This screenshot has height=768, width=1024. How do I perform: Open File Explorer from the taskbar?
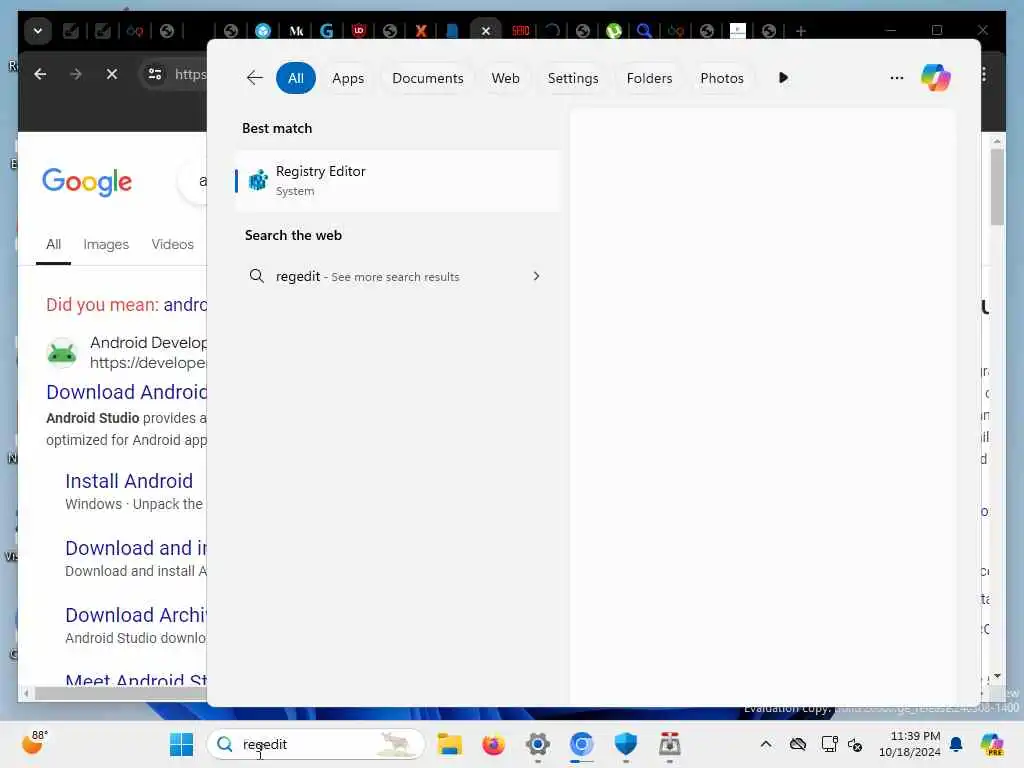pos(449,744)
